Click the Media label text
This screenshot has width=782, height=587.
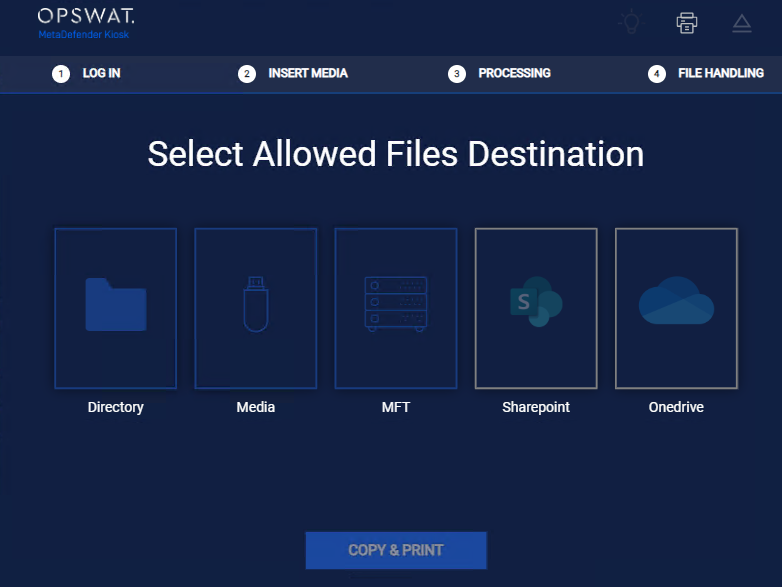[256, 407]
